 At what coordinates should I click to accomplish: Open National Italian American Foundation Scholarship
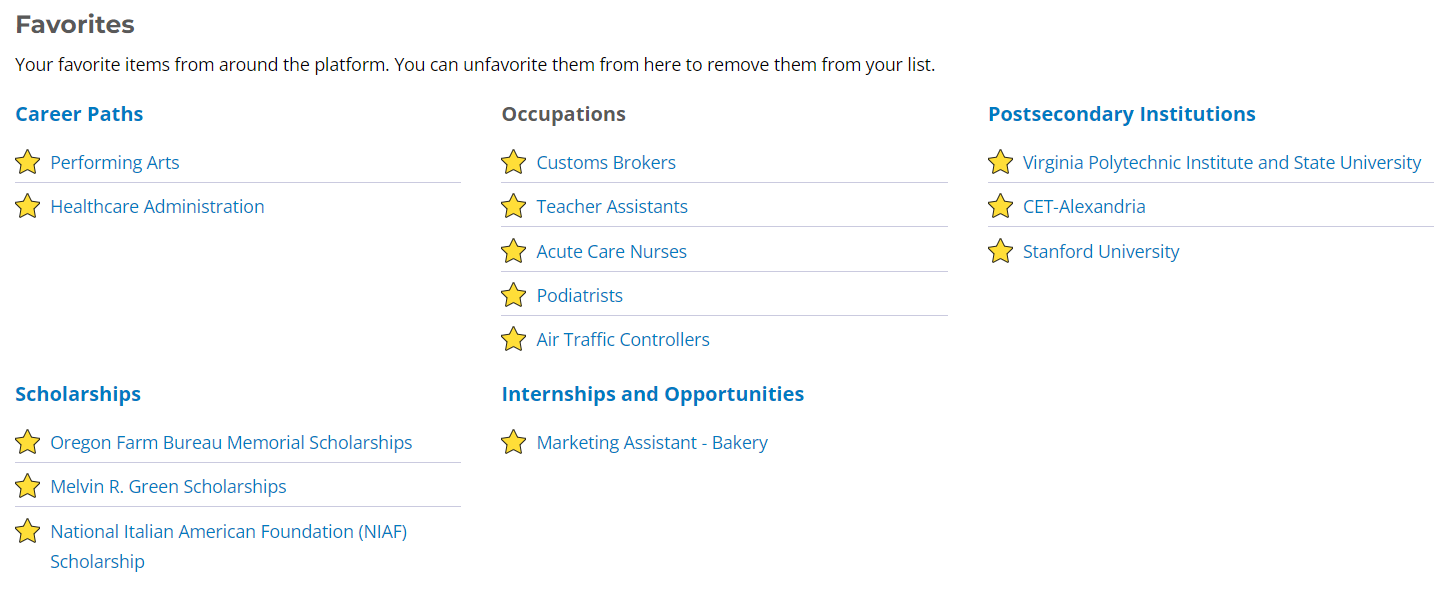click(x=228, y=532)
